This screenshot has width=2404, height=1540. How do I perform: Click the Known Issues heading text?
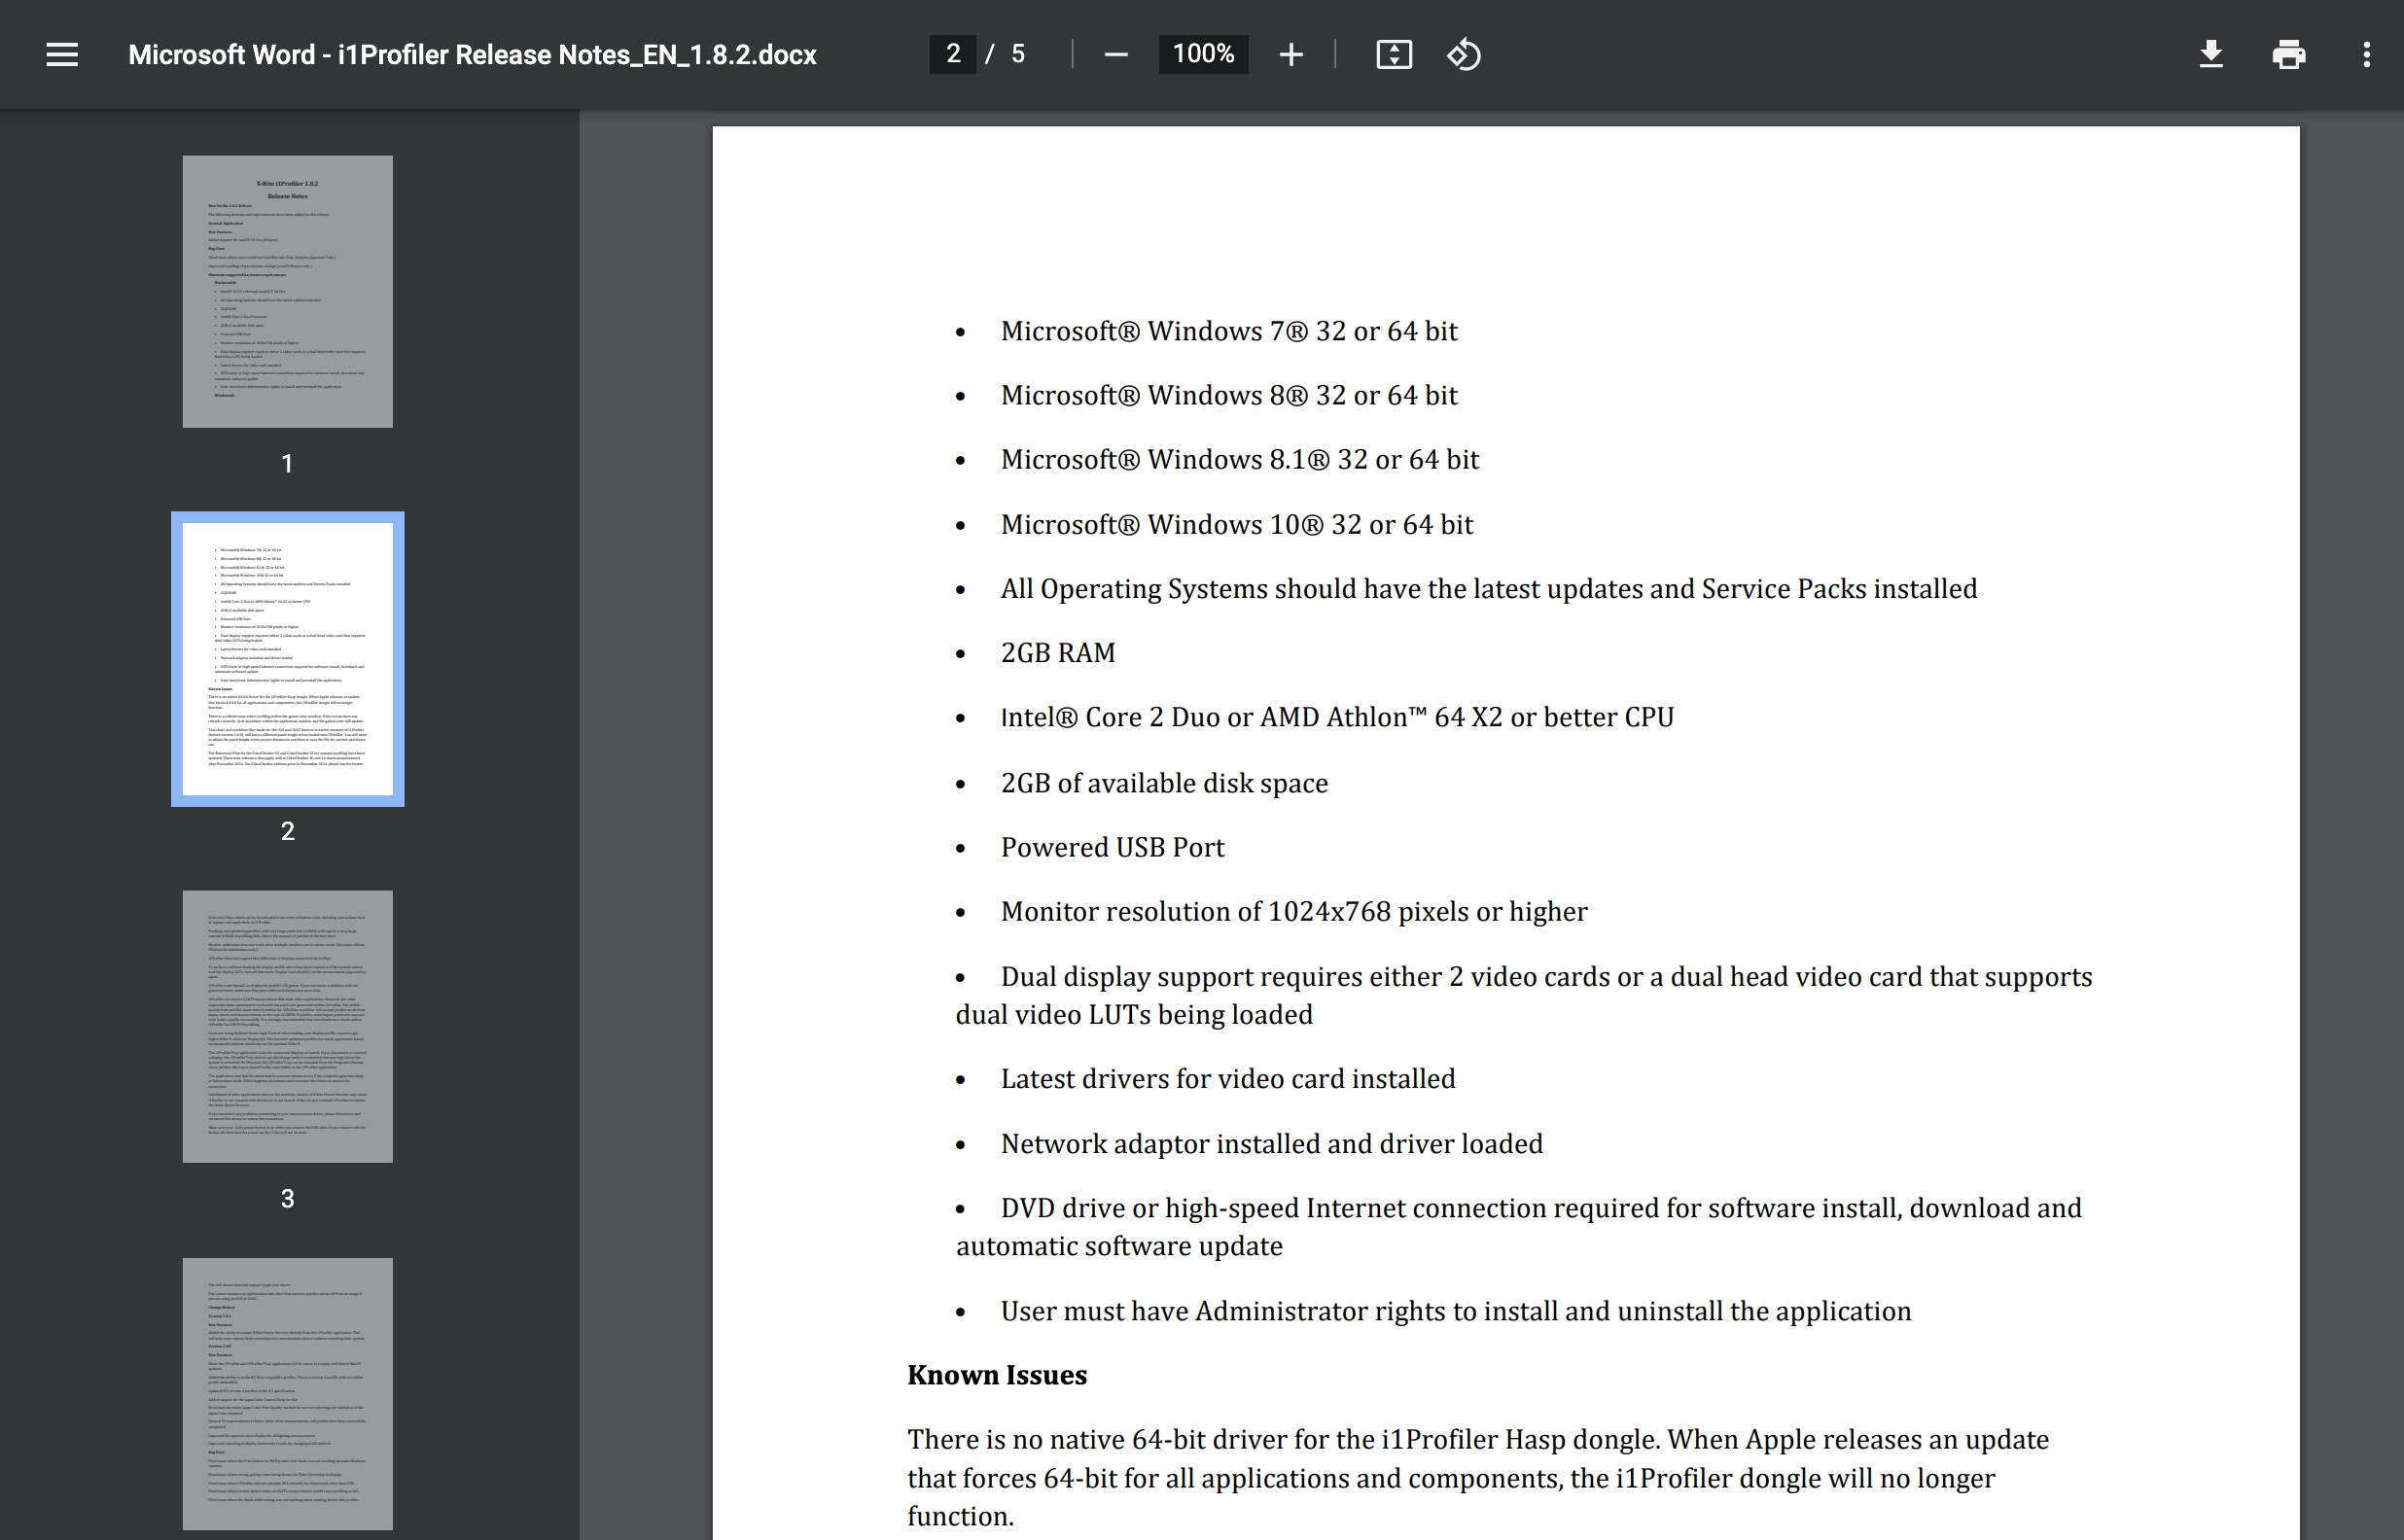point(996,1375)
